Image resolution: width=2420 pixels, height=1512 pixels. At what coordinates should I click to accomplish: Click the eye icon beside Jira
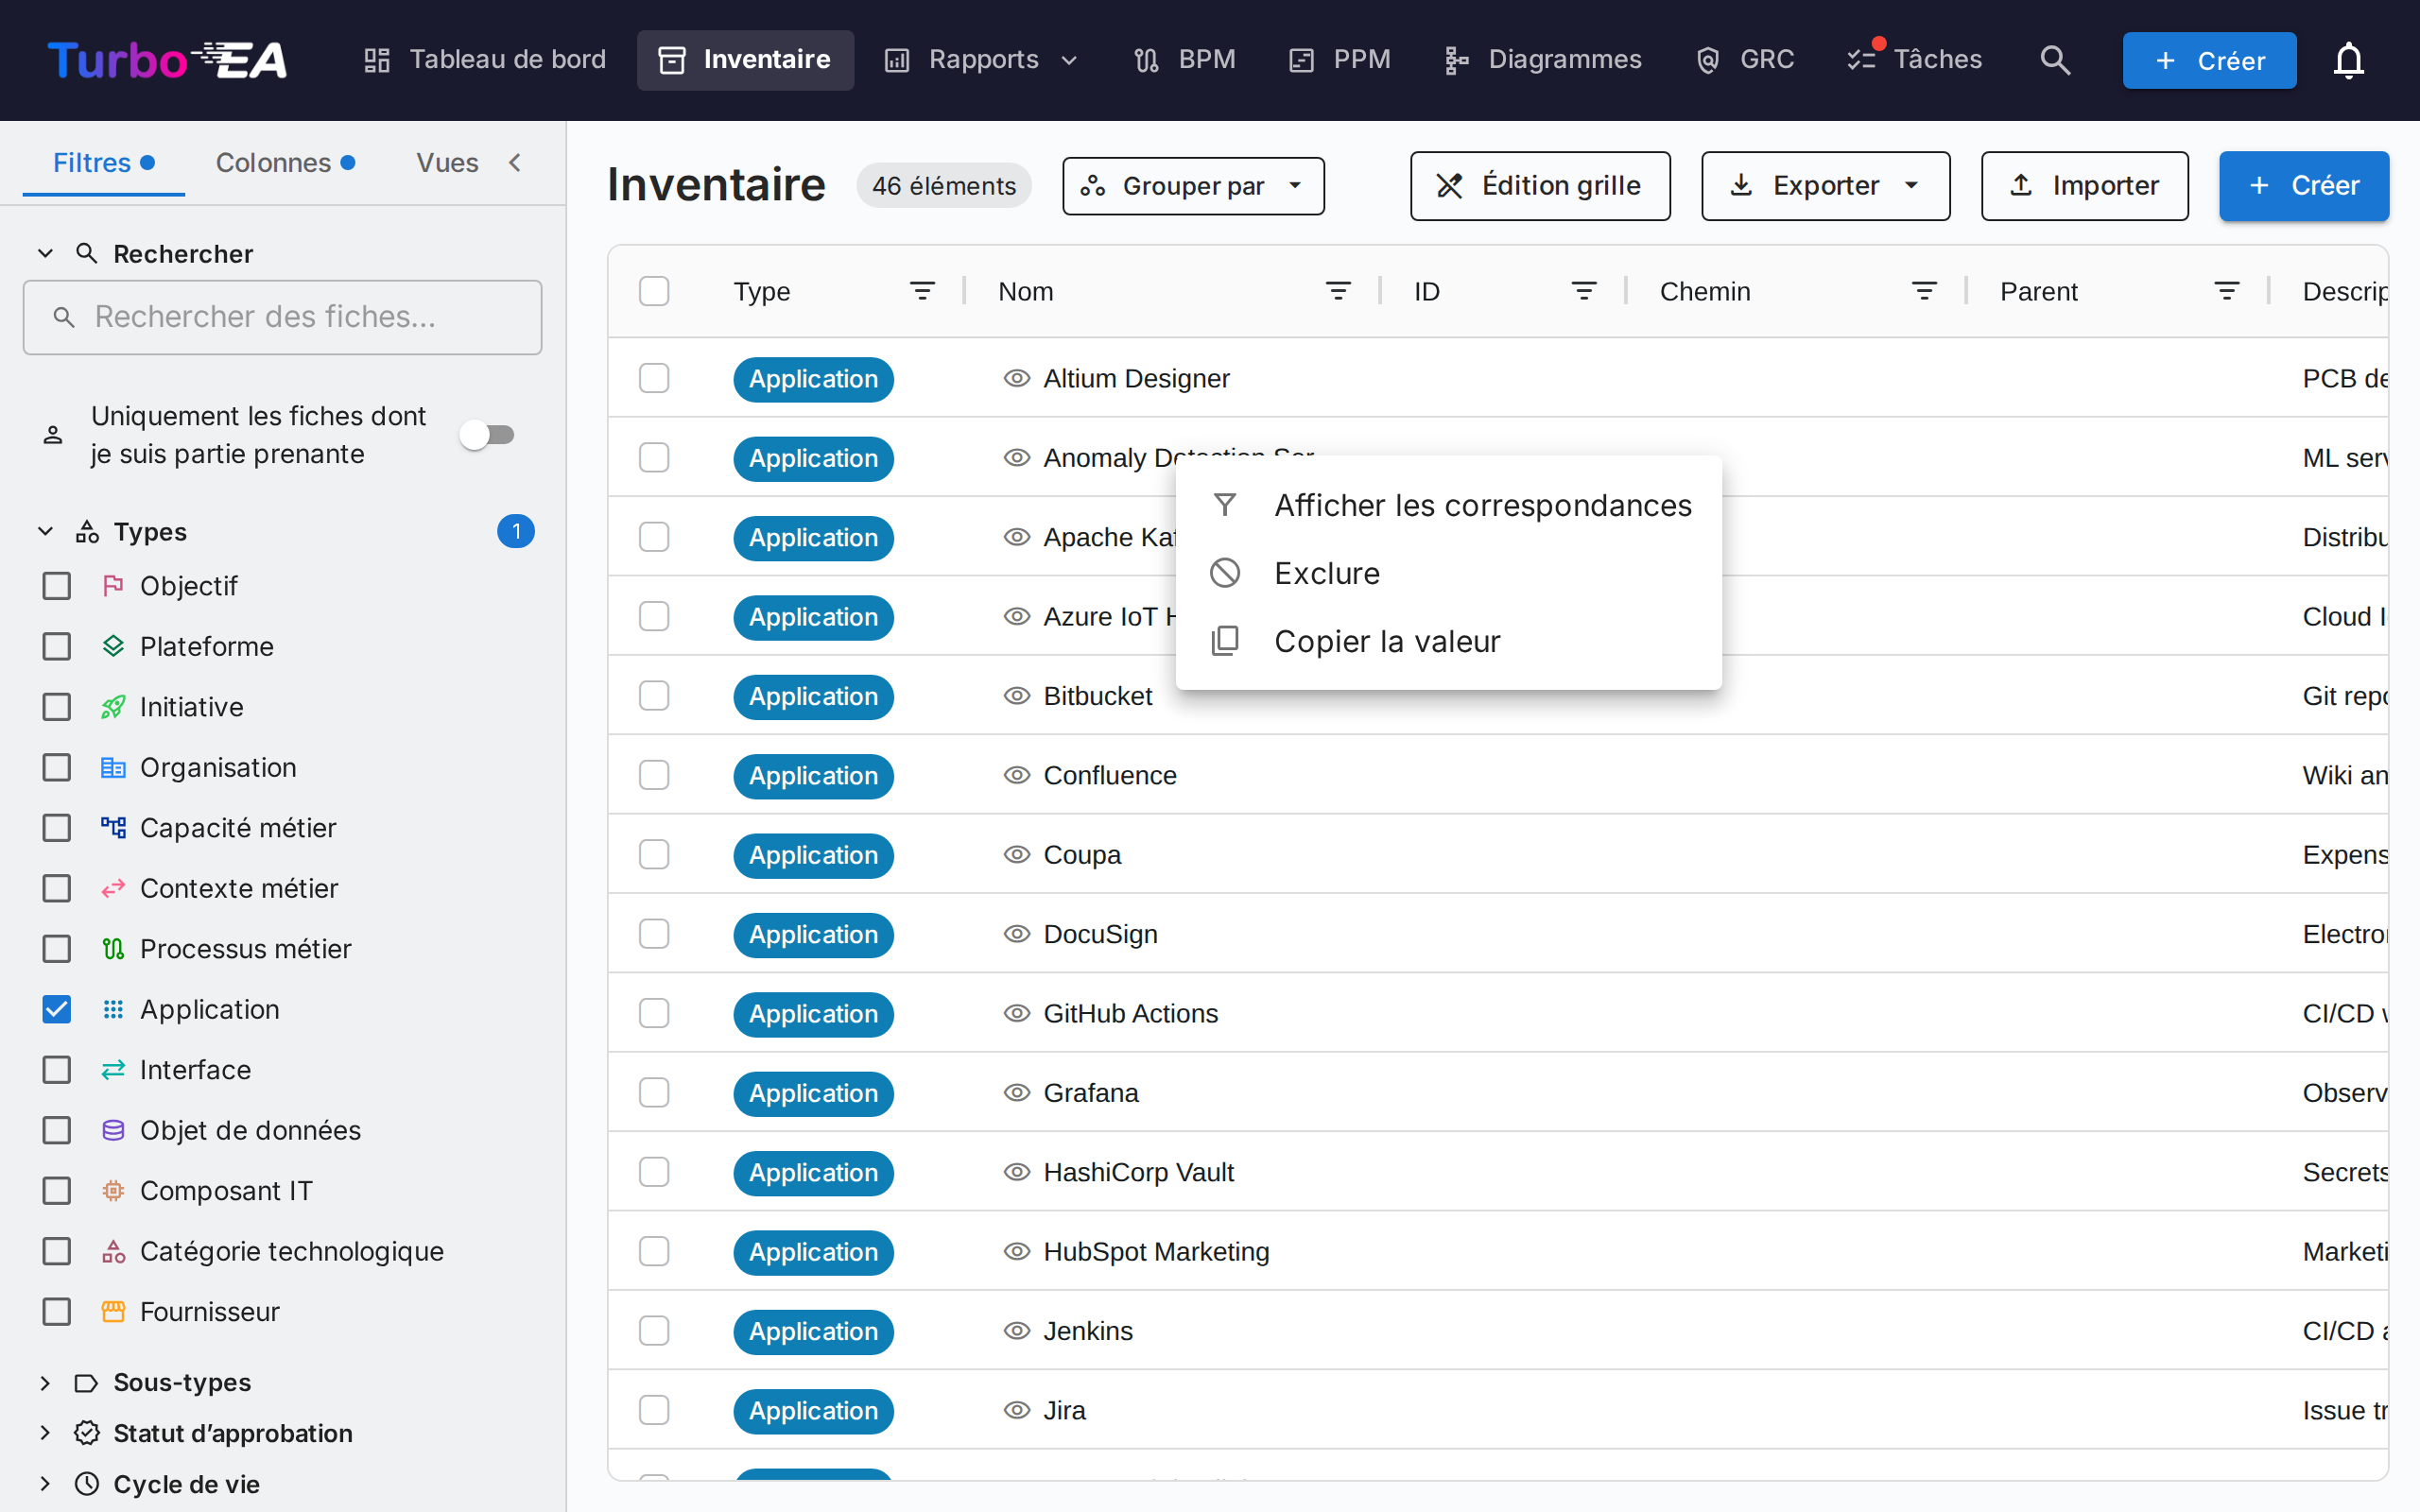point(1017,1410)
